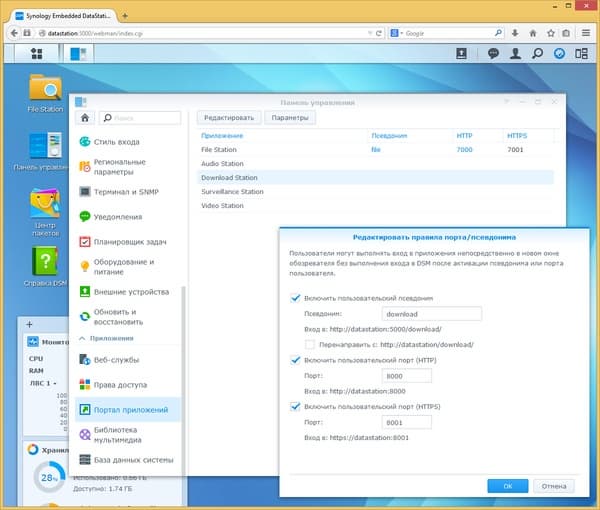The width and height of the screenshot is (600, 510).
Task: Toggle DSM widgets panel icon
Action: [581, 54]
